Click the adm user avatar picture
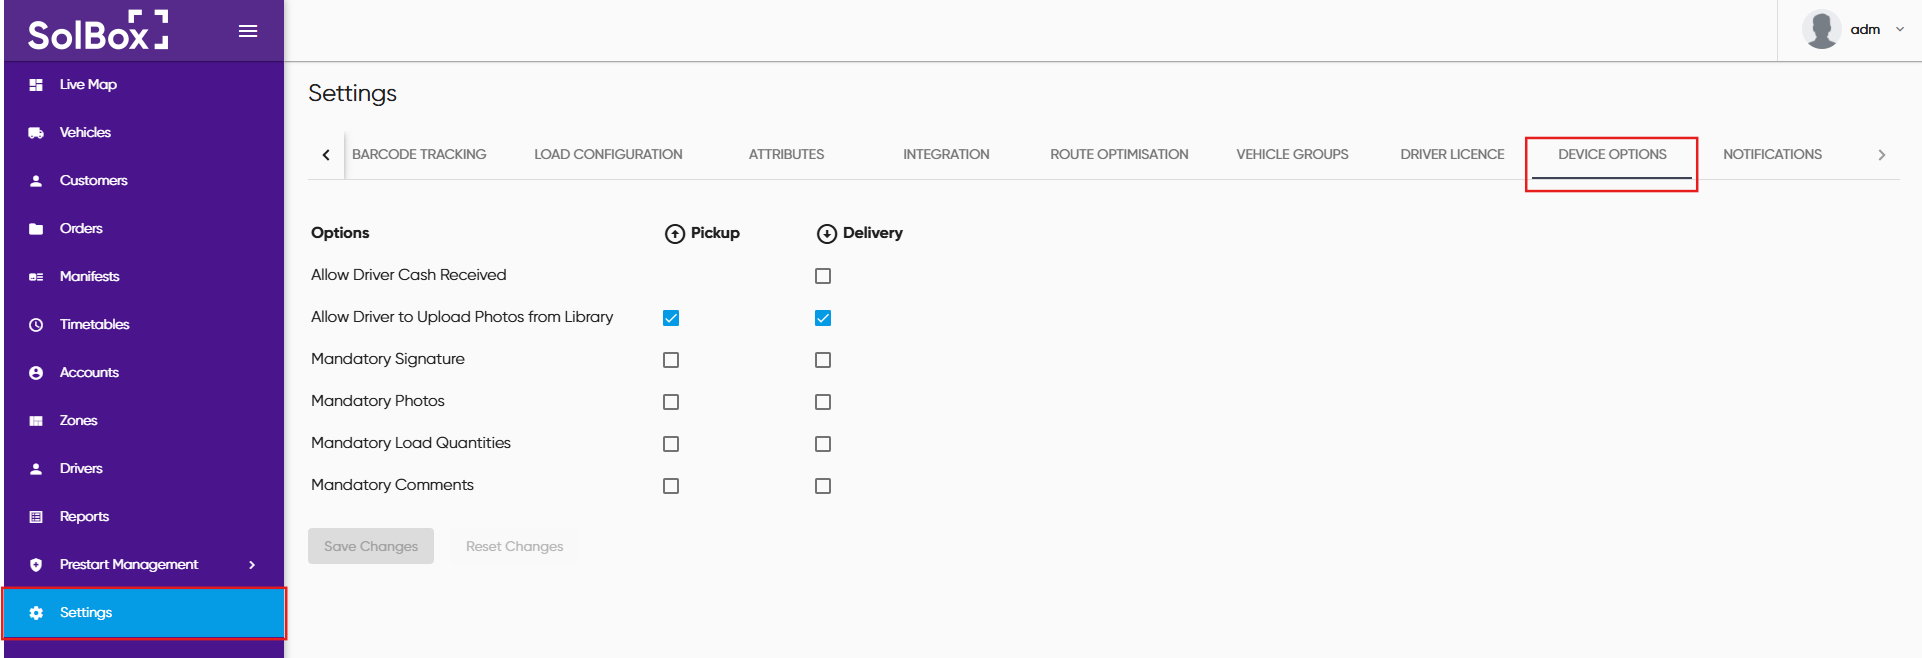Screen dimensions: 1922x658 (1821, 30)
